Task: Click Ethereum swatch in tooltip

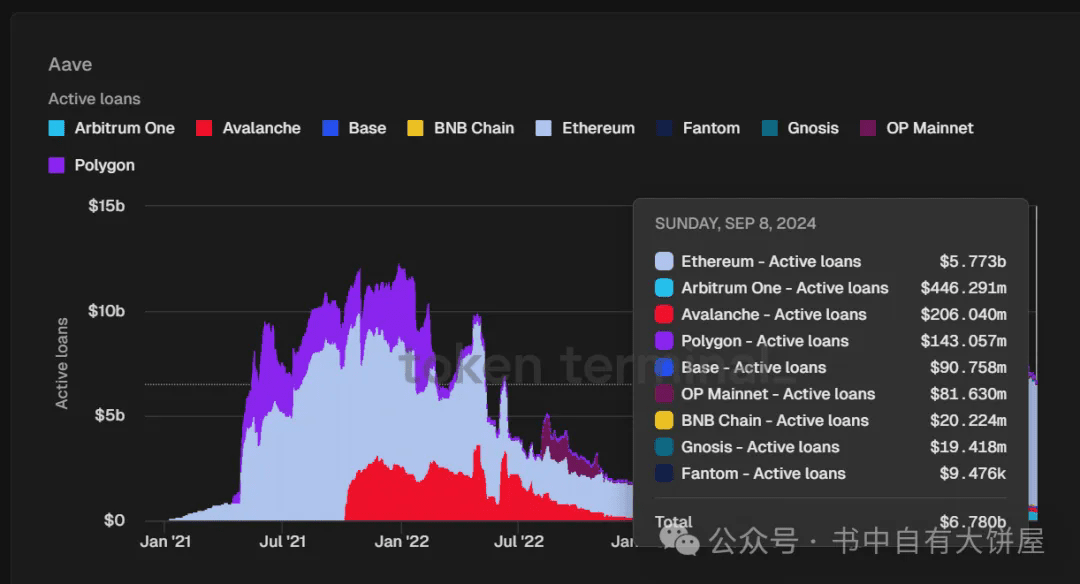Action: click(x=664, y=261)
